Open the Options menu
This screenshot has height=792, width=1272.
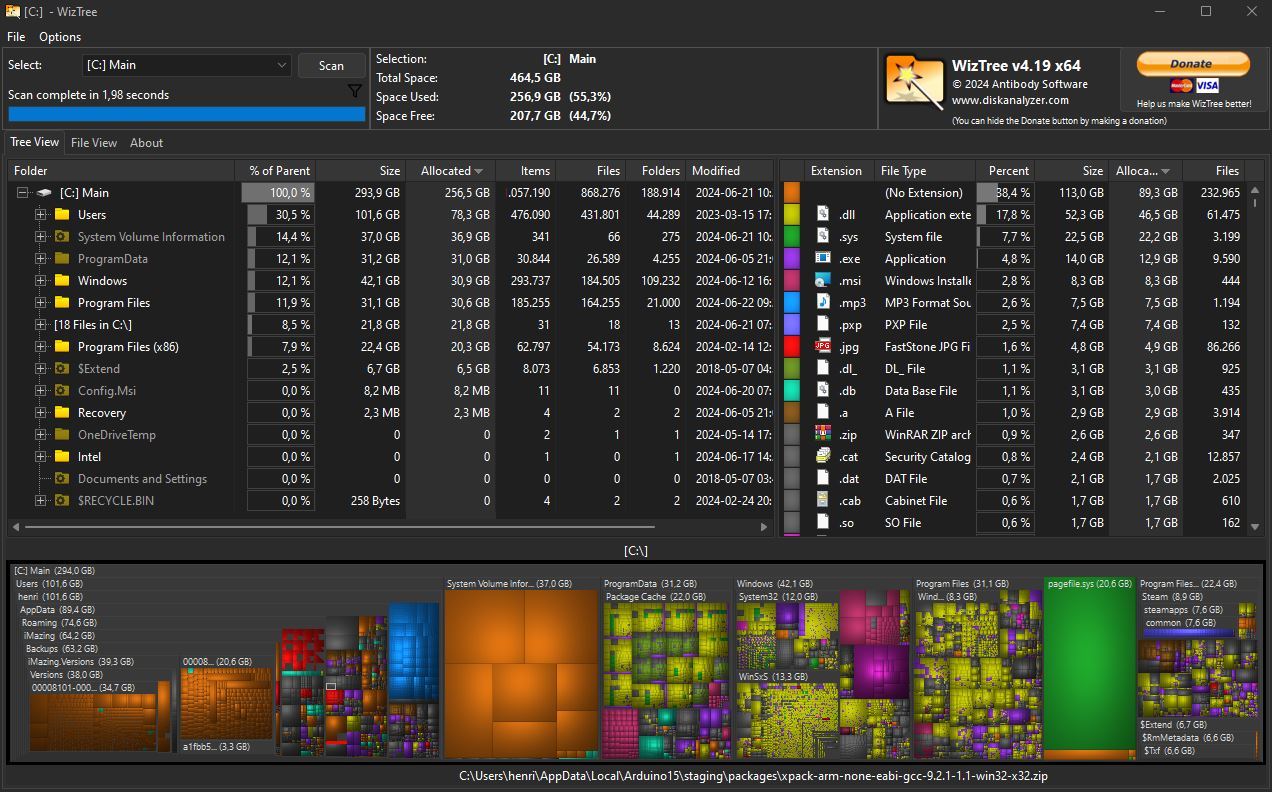click(x=60, y=37)
